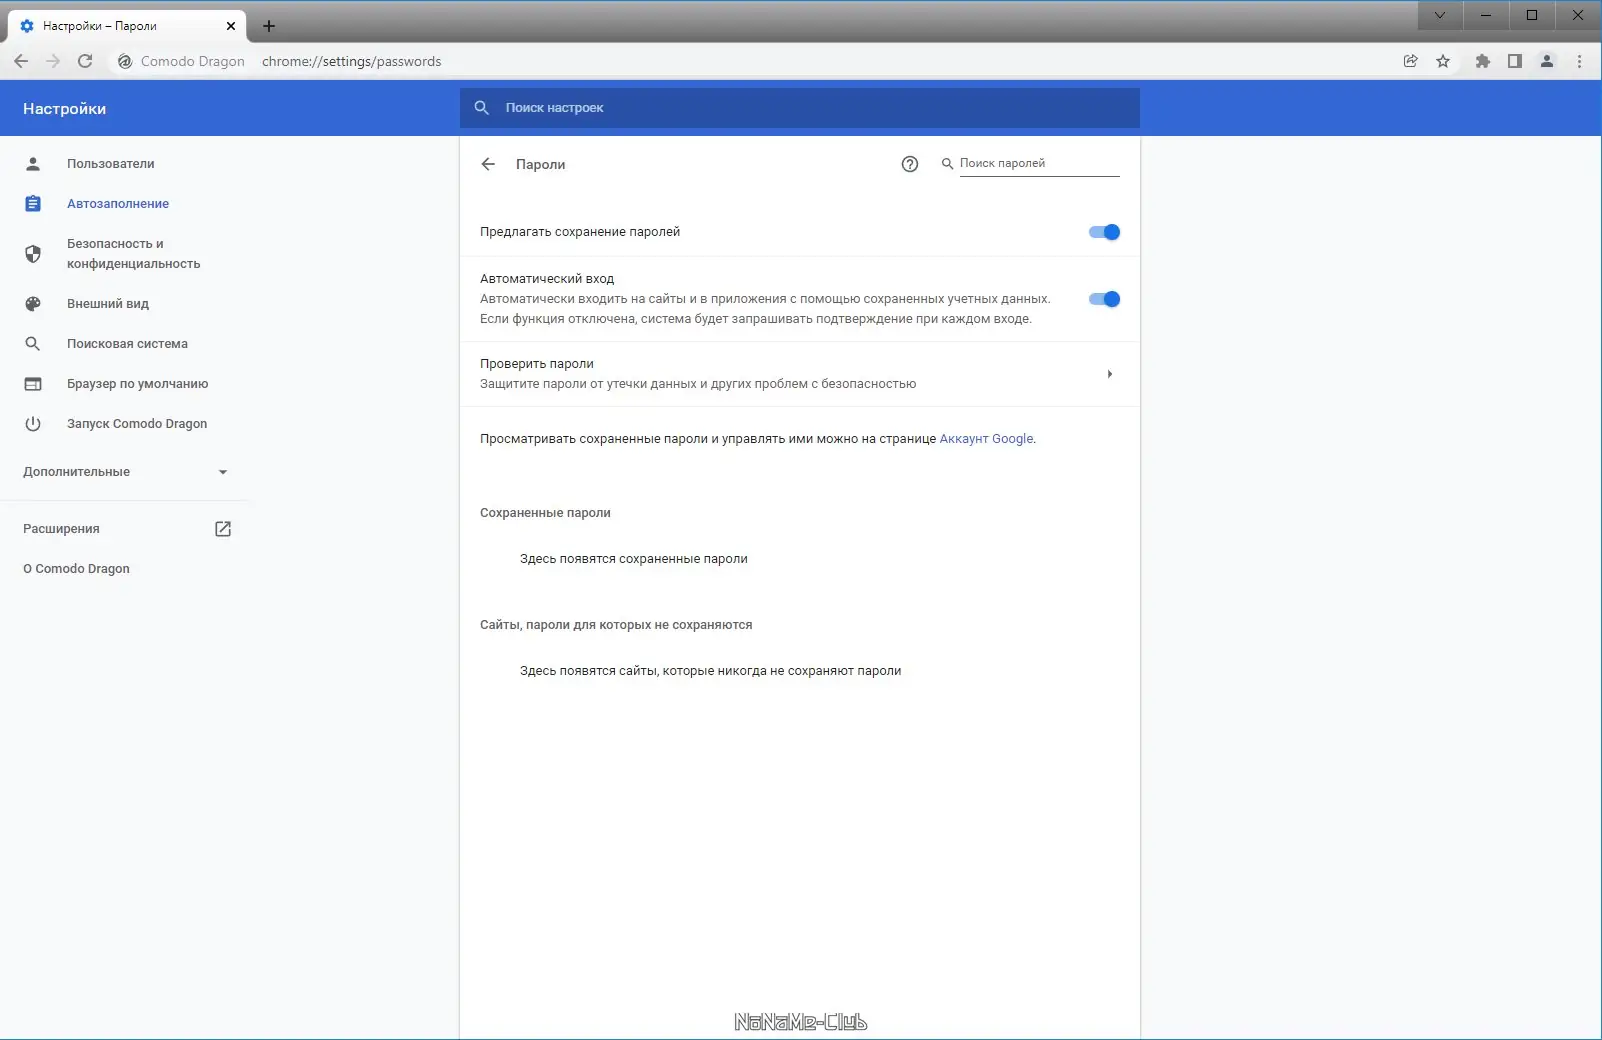Open a new tab with plus button
This screenshot has height=1040, width=1602.
(x=269, y=26)
